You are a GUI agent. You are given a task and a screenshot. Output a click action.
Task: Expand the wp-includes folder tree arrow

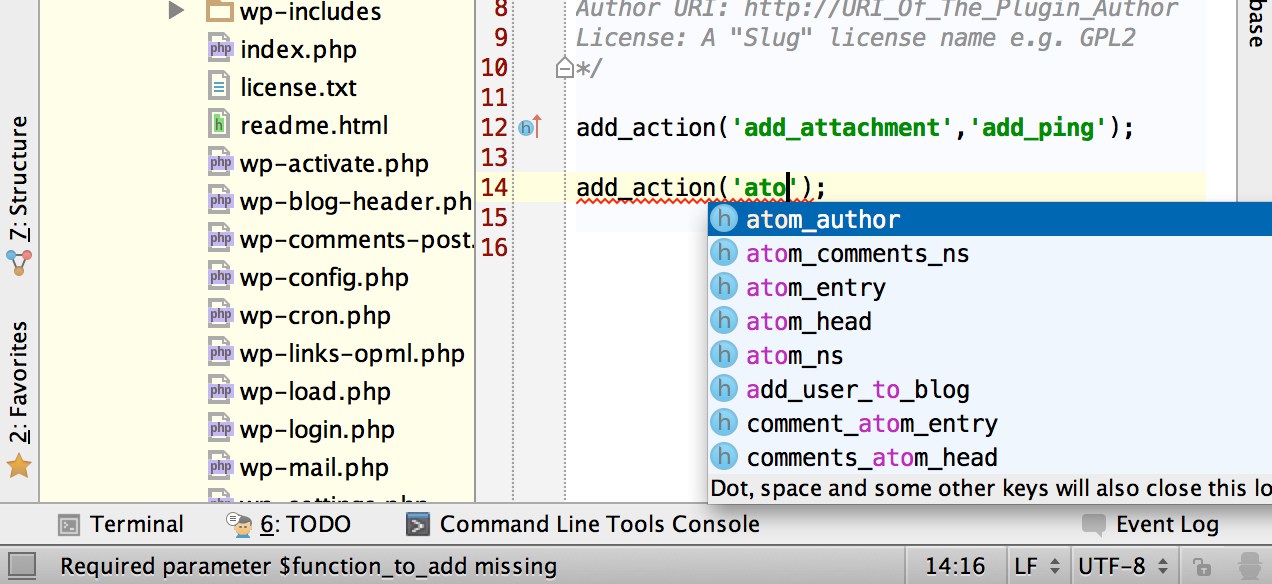click(x=176, y=12)
